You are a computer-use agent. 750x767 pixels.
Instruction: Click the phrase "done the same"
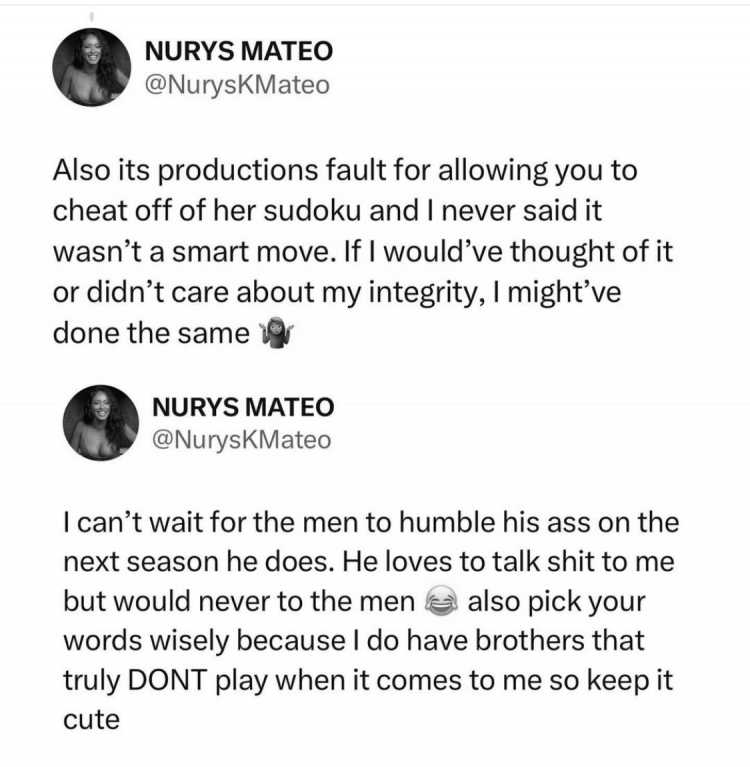click(x=151, y=334)
